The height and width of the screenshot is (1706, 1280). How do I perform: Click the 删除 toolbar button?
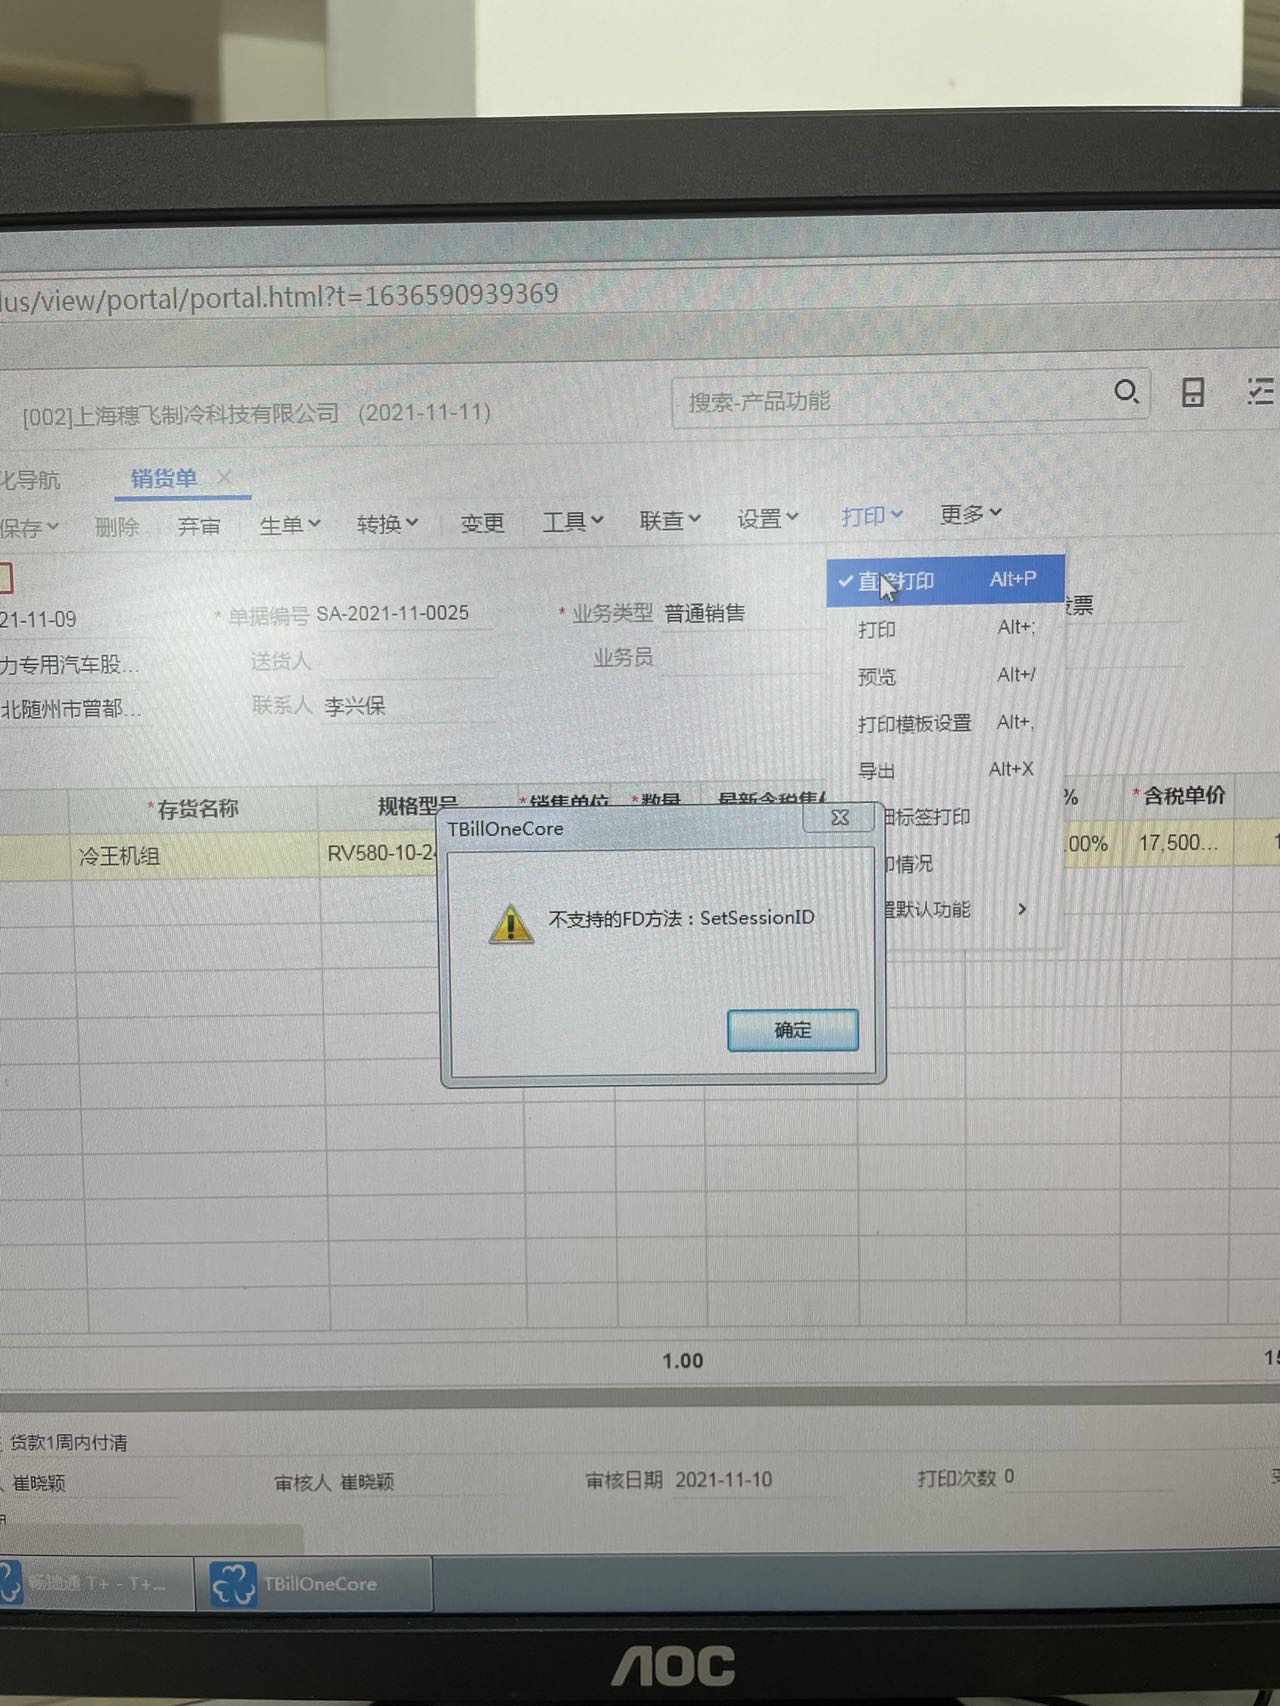pos(117,526)
